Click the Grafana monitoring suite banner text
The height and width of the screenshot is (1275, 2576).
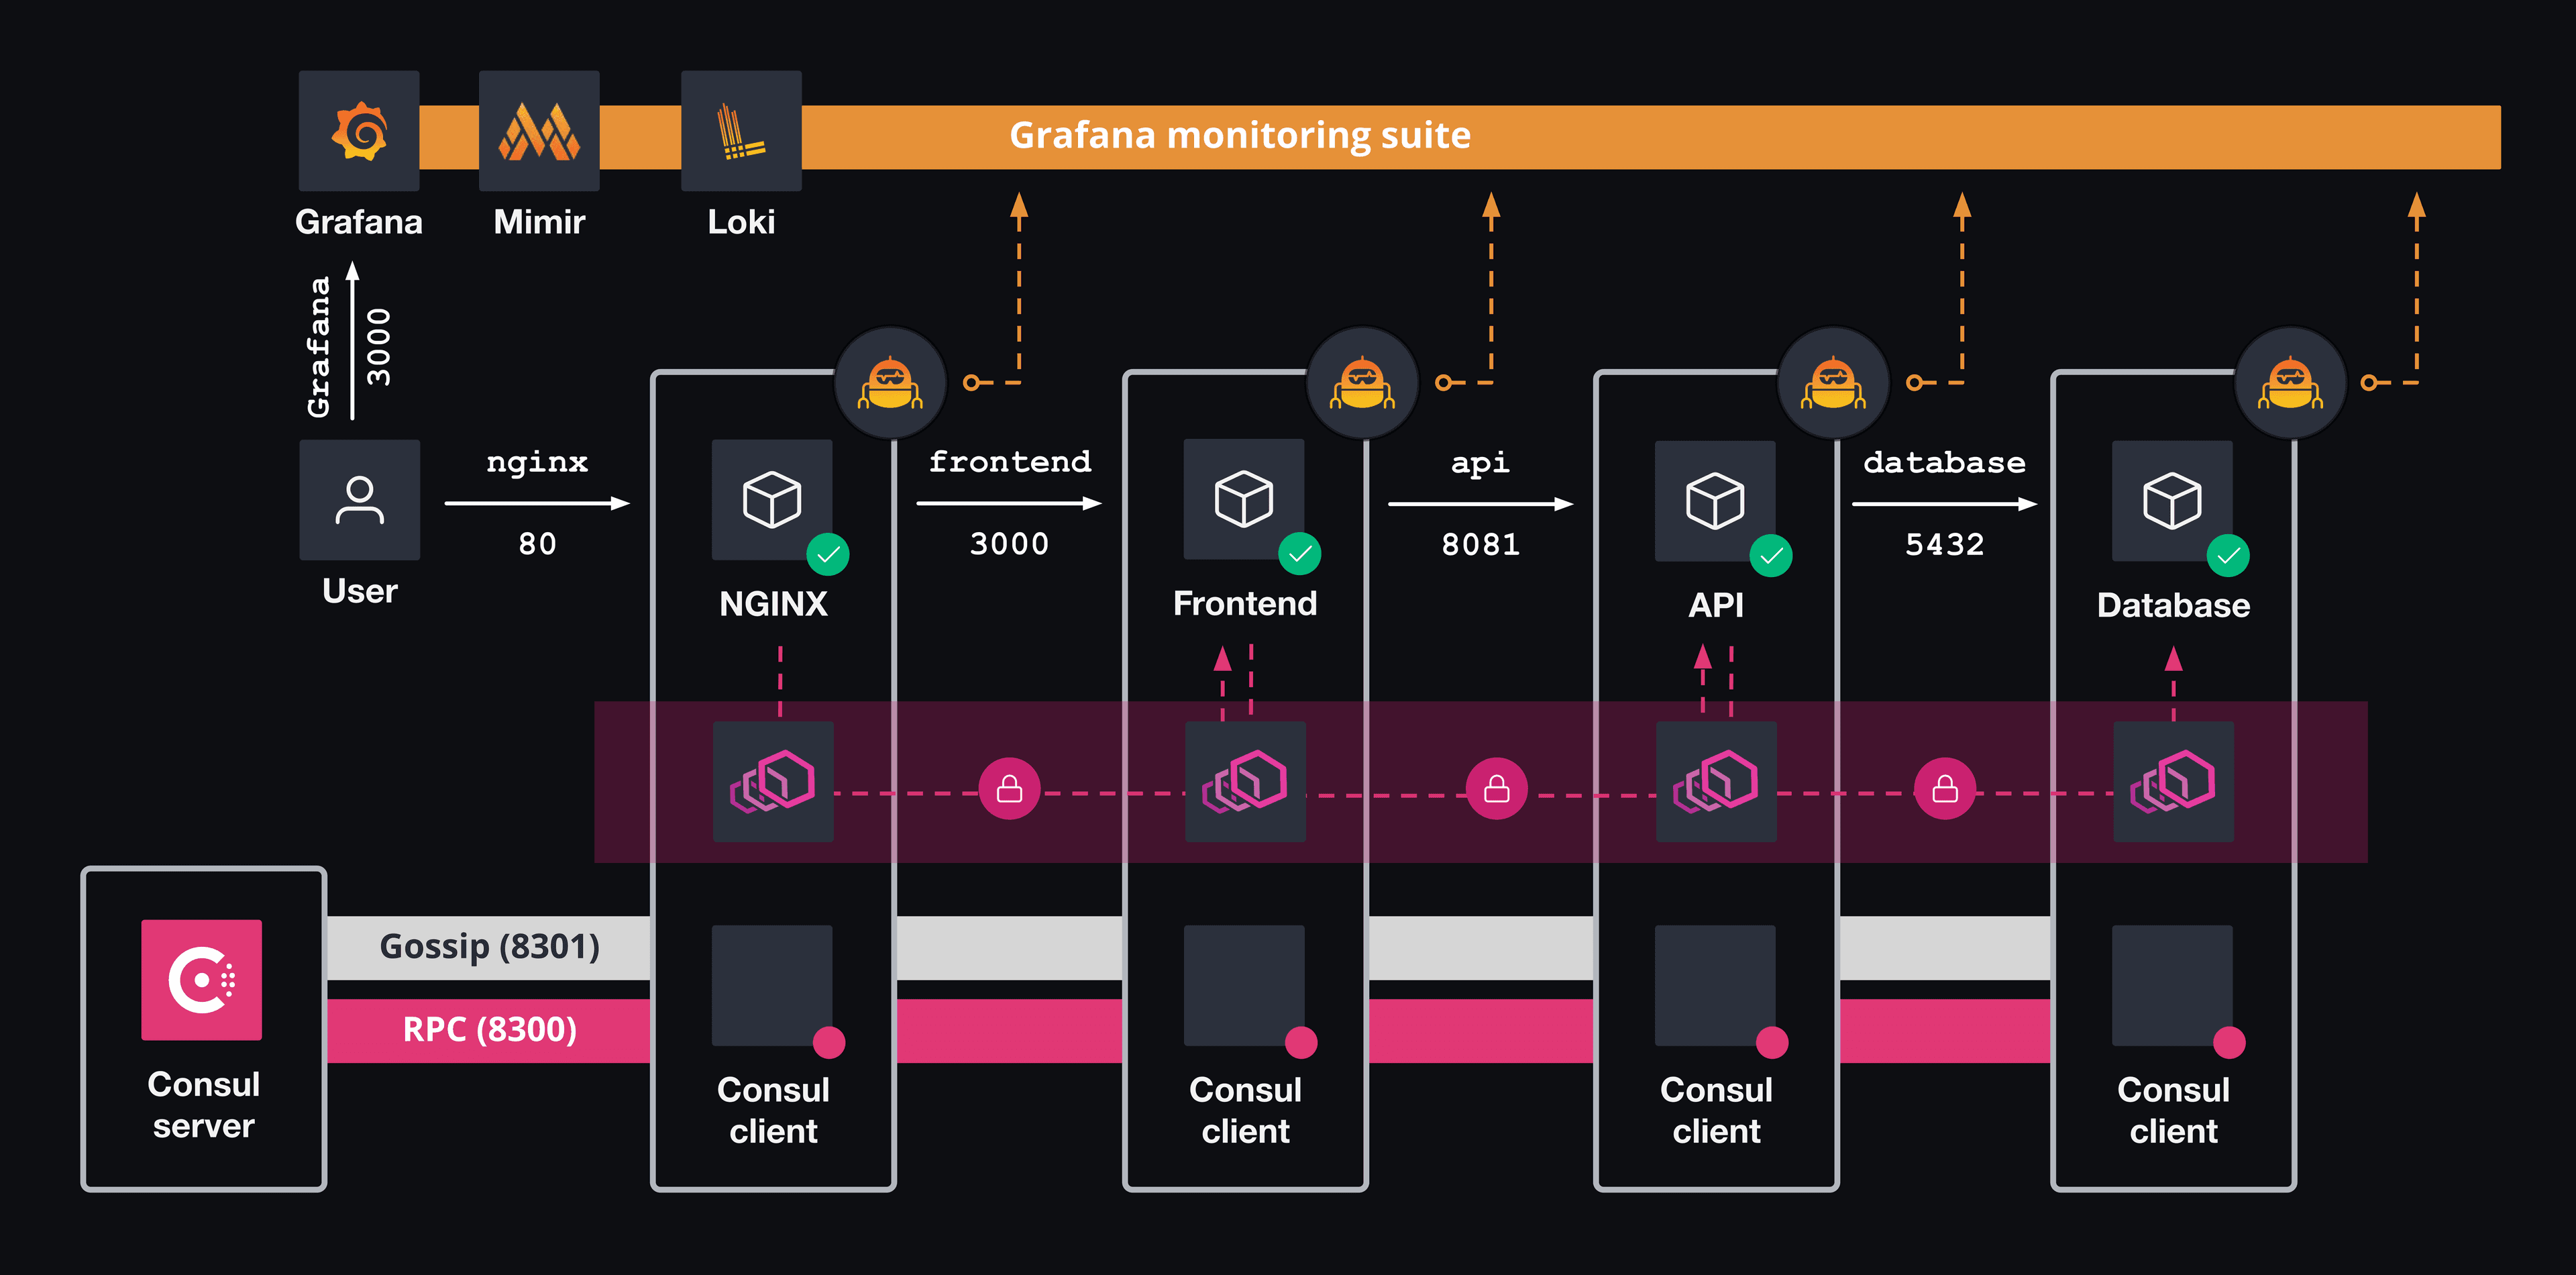tap(1240, 135)
